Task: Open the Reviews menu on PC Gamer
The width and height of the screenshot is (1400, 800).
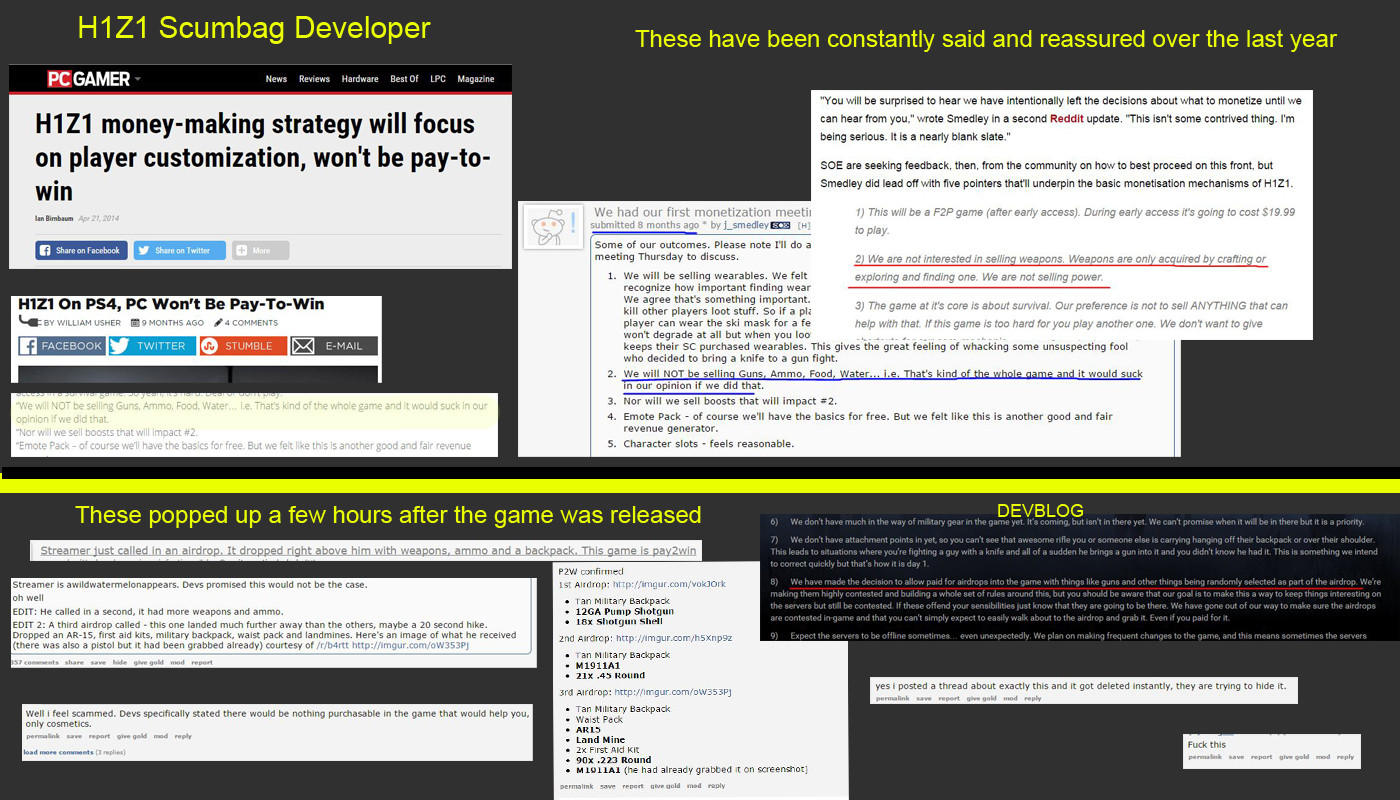Action: tap(314, 79)
